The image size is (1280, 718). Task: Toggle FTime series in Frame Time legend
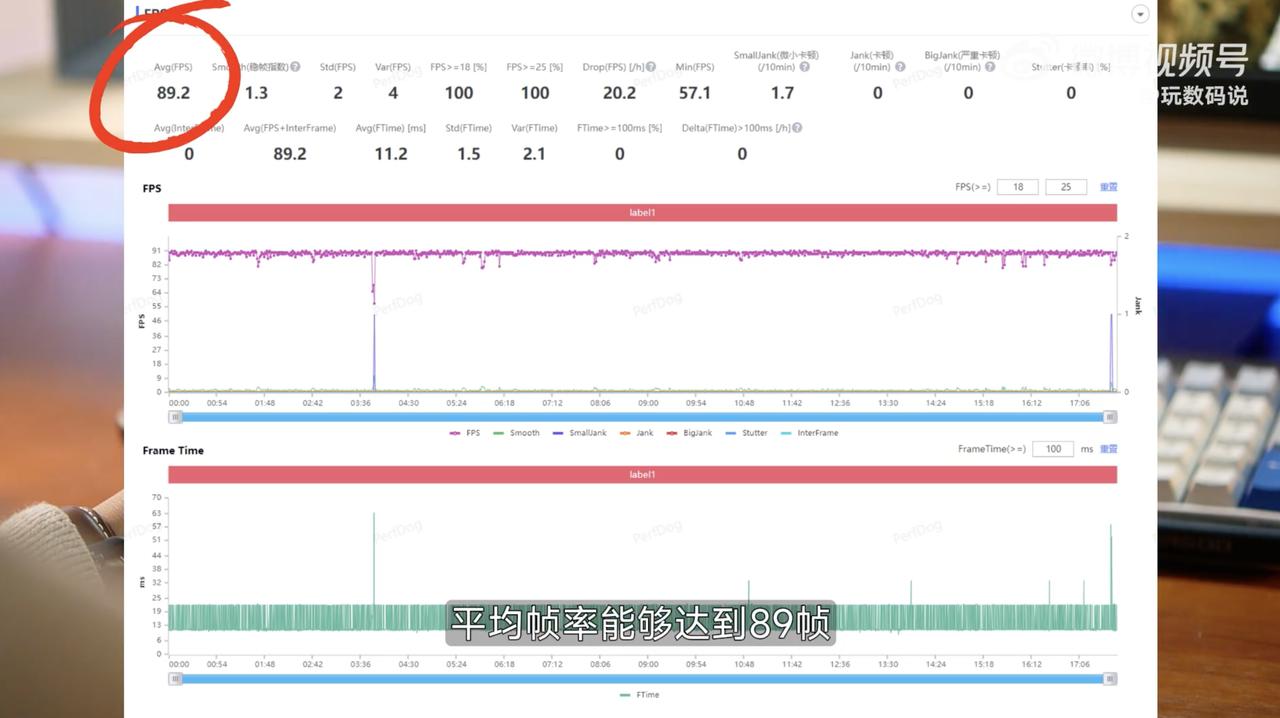[639, 694]
